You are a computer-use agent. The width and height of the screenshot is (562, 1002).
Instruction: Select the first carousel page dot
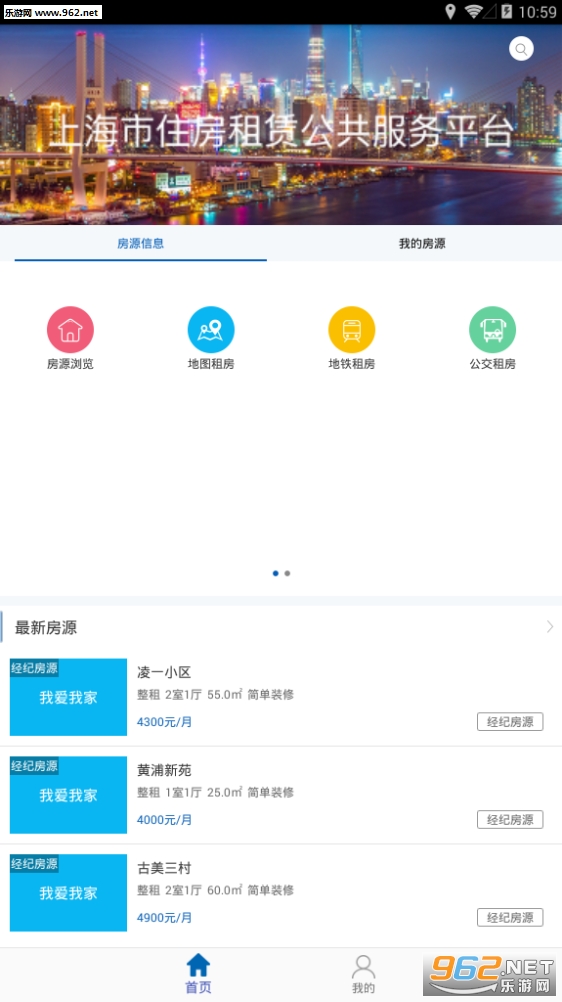tap(276, 573)
